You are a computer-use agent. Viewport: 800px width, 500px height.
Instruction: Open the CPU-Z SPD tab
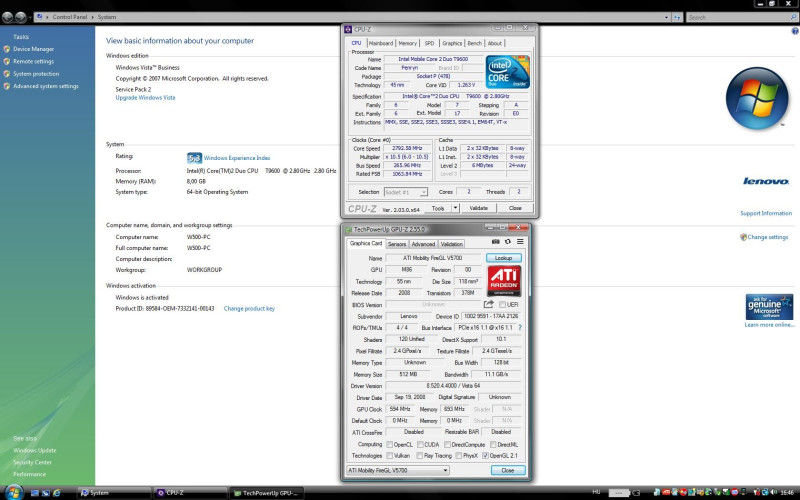429,43
